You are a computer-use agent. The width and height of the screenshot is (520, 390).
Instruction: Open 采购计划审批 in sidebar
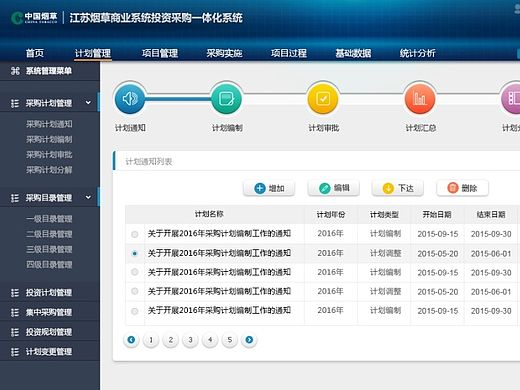(x=49, y=155)
